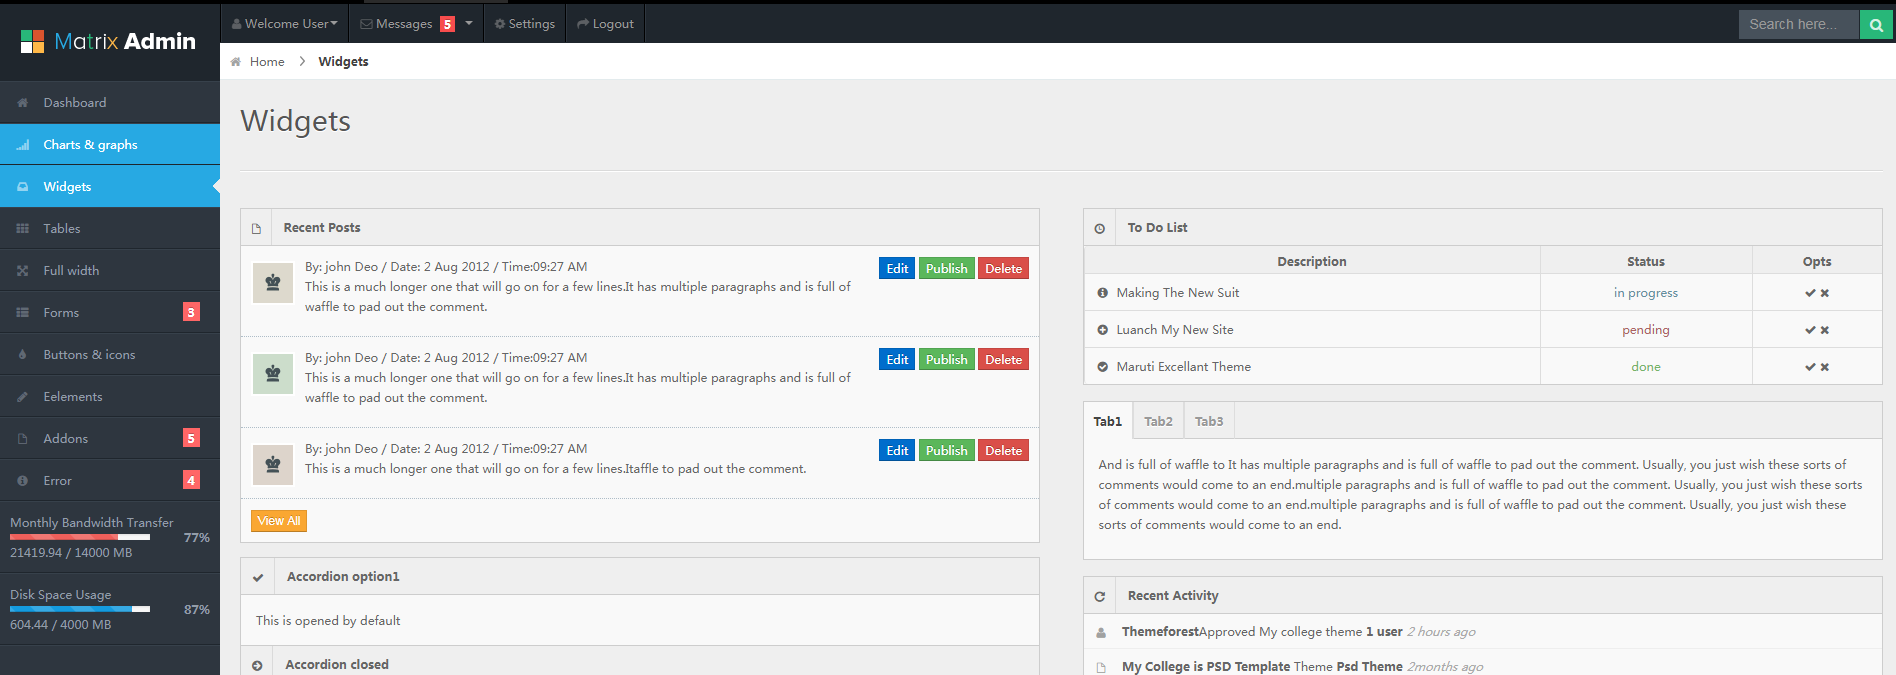This screenshot has height=675, width=1896.
Task: Click the Search here input field
Action: point(1798,25)
